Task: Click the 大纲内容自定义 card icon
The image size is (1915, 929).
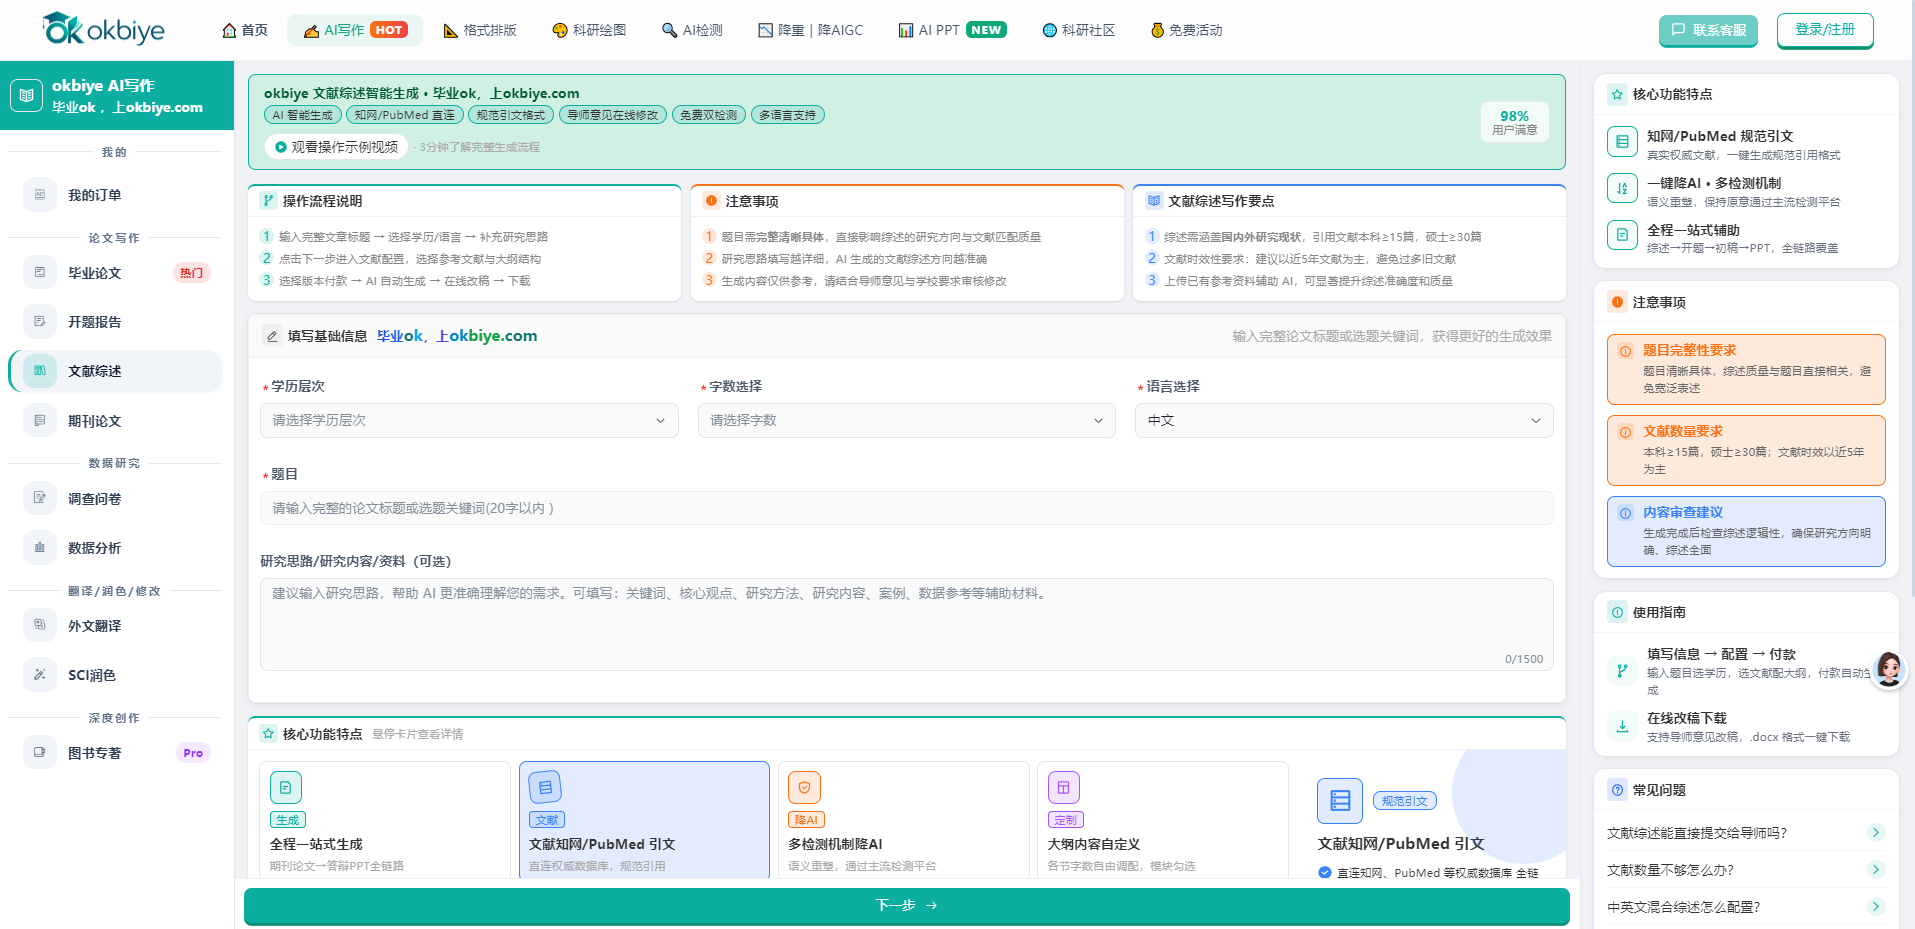Action: [1064, 788]
